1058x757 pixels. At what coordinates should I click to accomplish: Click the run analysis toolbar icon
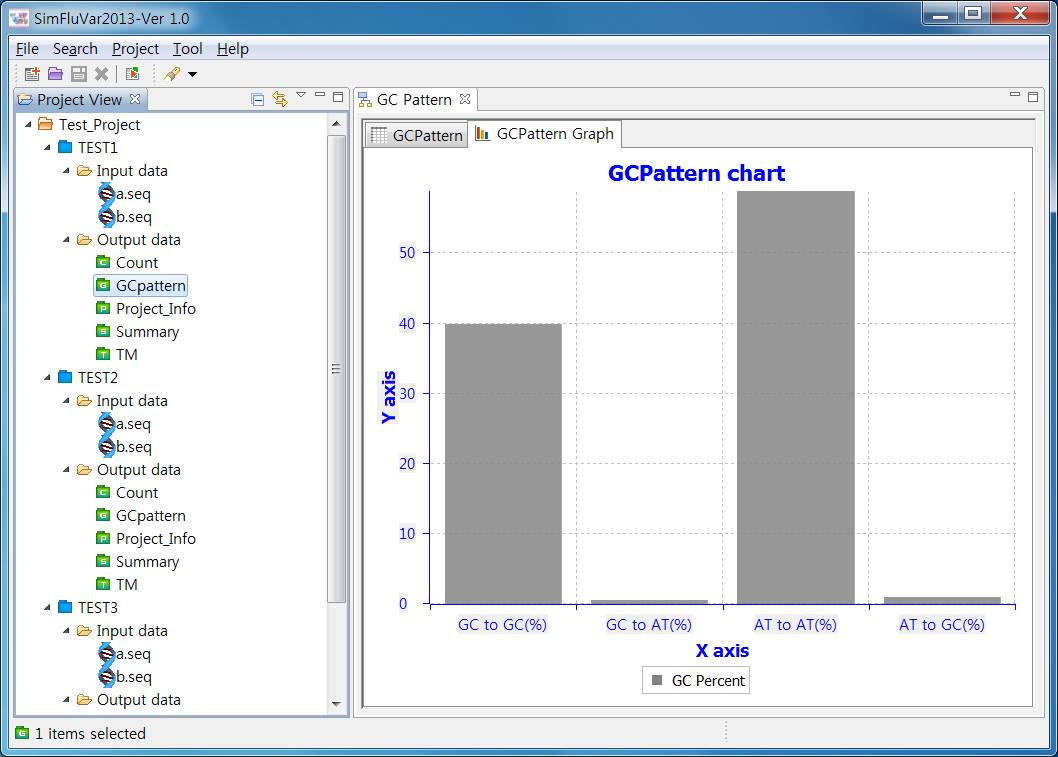133,74
